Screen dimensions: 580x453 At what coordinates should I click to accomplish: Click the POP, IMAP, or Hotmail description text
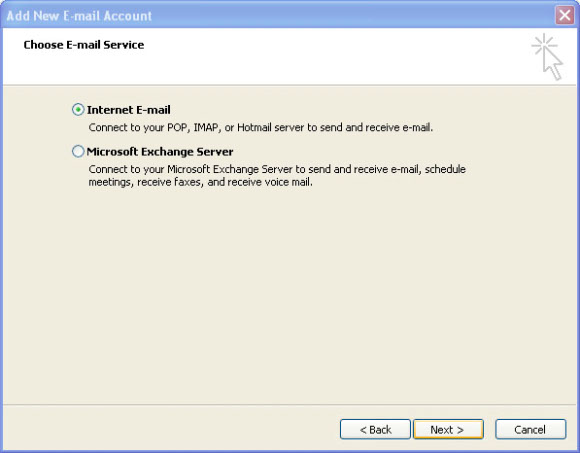tap(261, 128)
